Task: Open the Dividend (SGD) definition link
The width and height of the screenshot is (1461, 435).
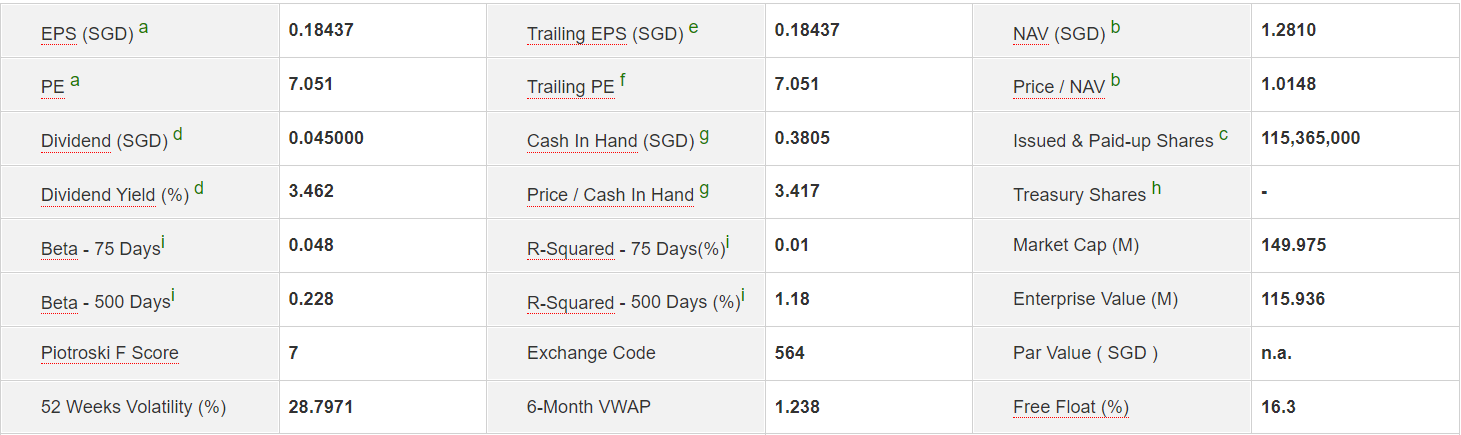Action: 76,141
